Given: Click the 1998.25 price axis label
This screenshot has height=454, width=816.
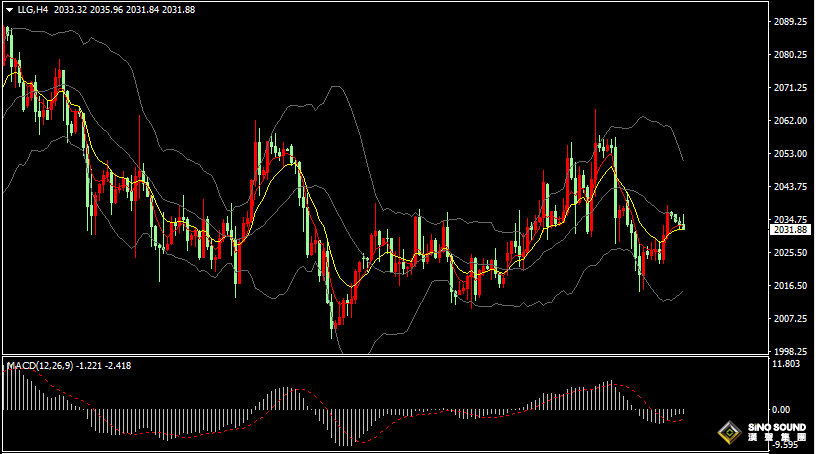Looking at the screenshot, I should coord(790,352).
